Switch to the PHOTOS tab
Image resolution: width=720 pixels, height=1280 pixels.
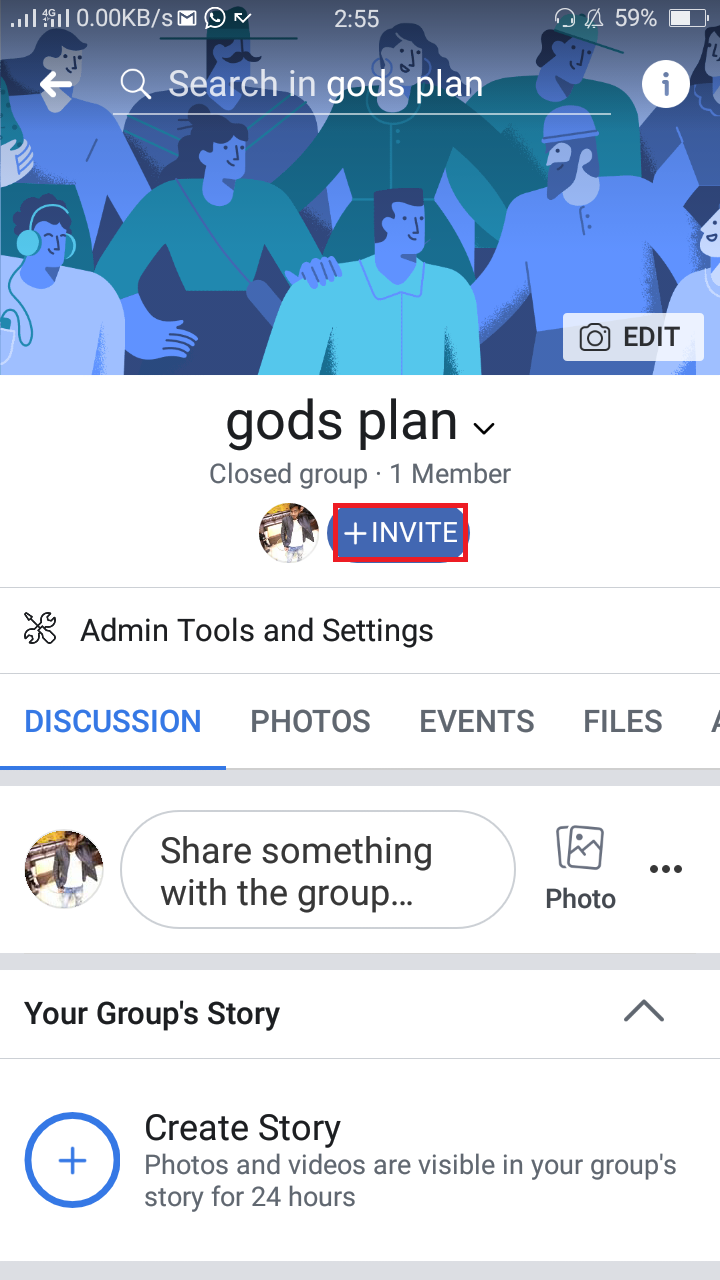[x=310, y=721]
